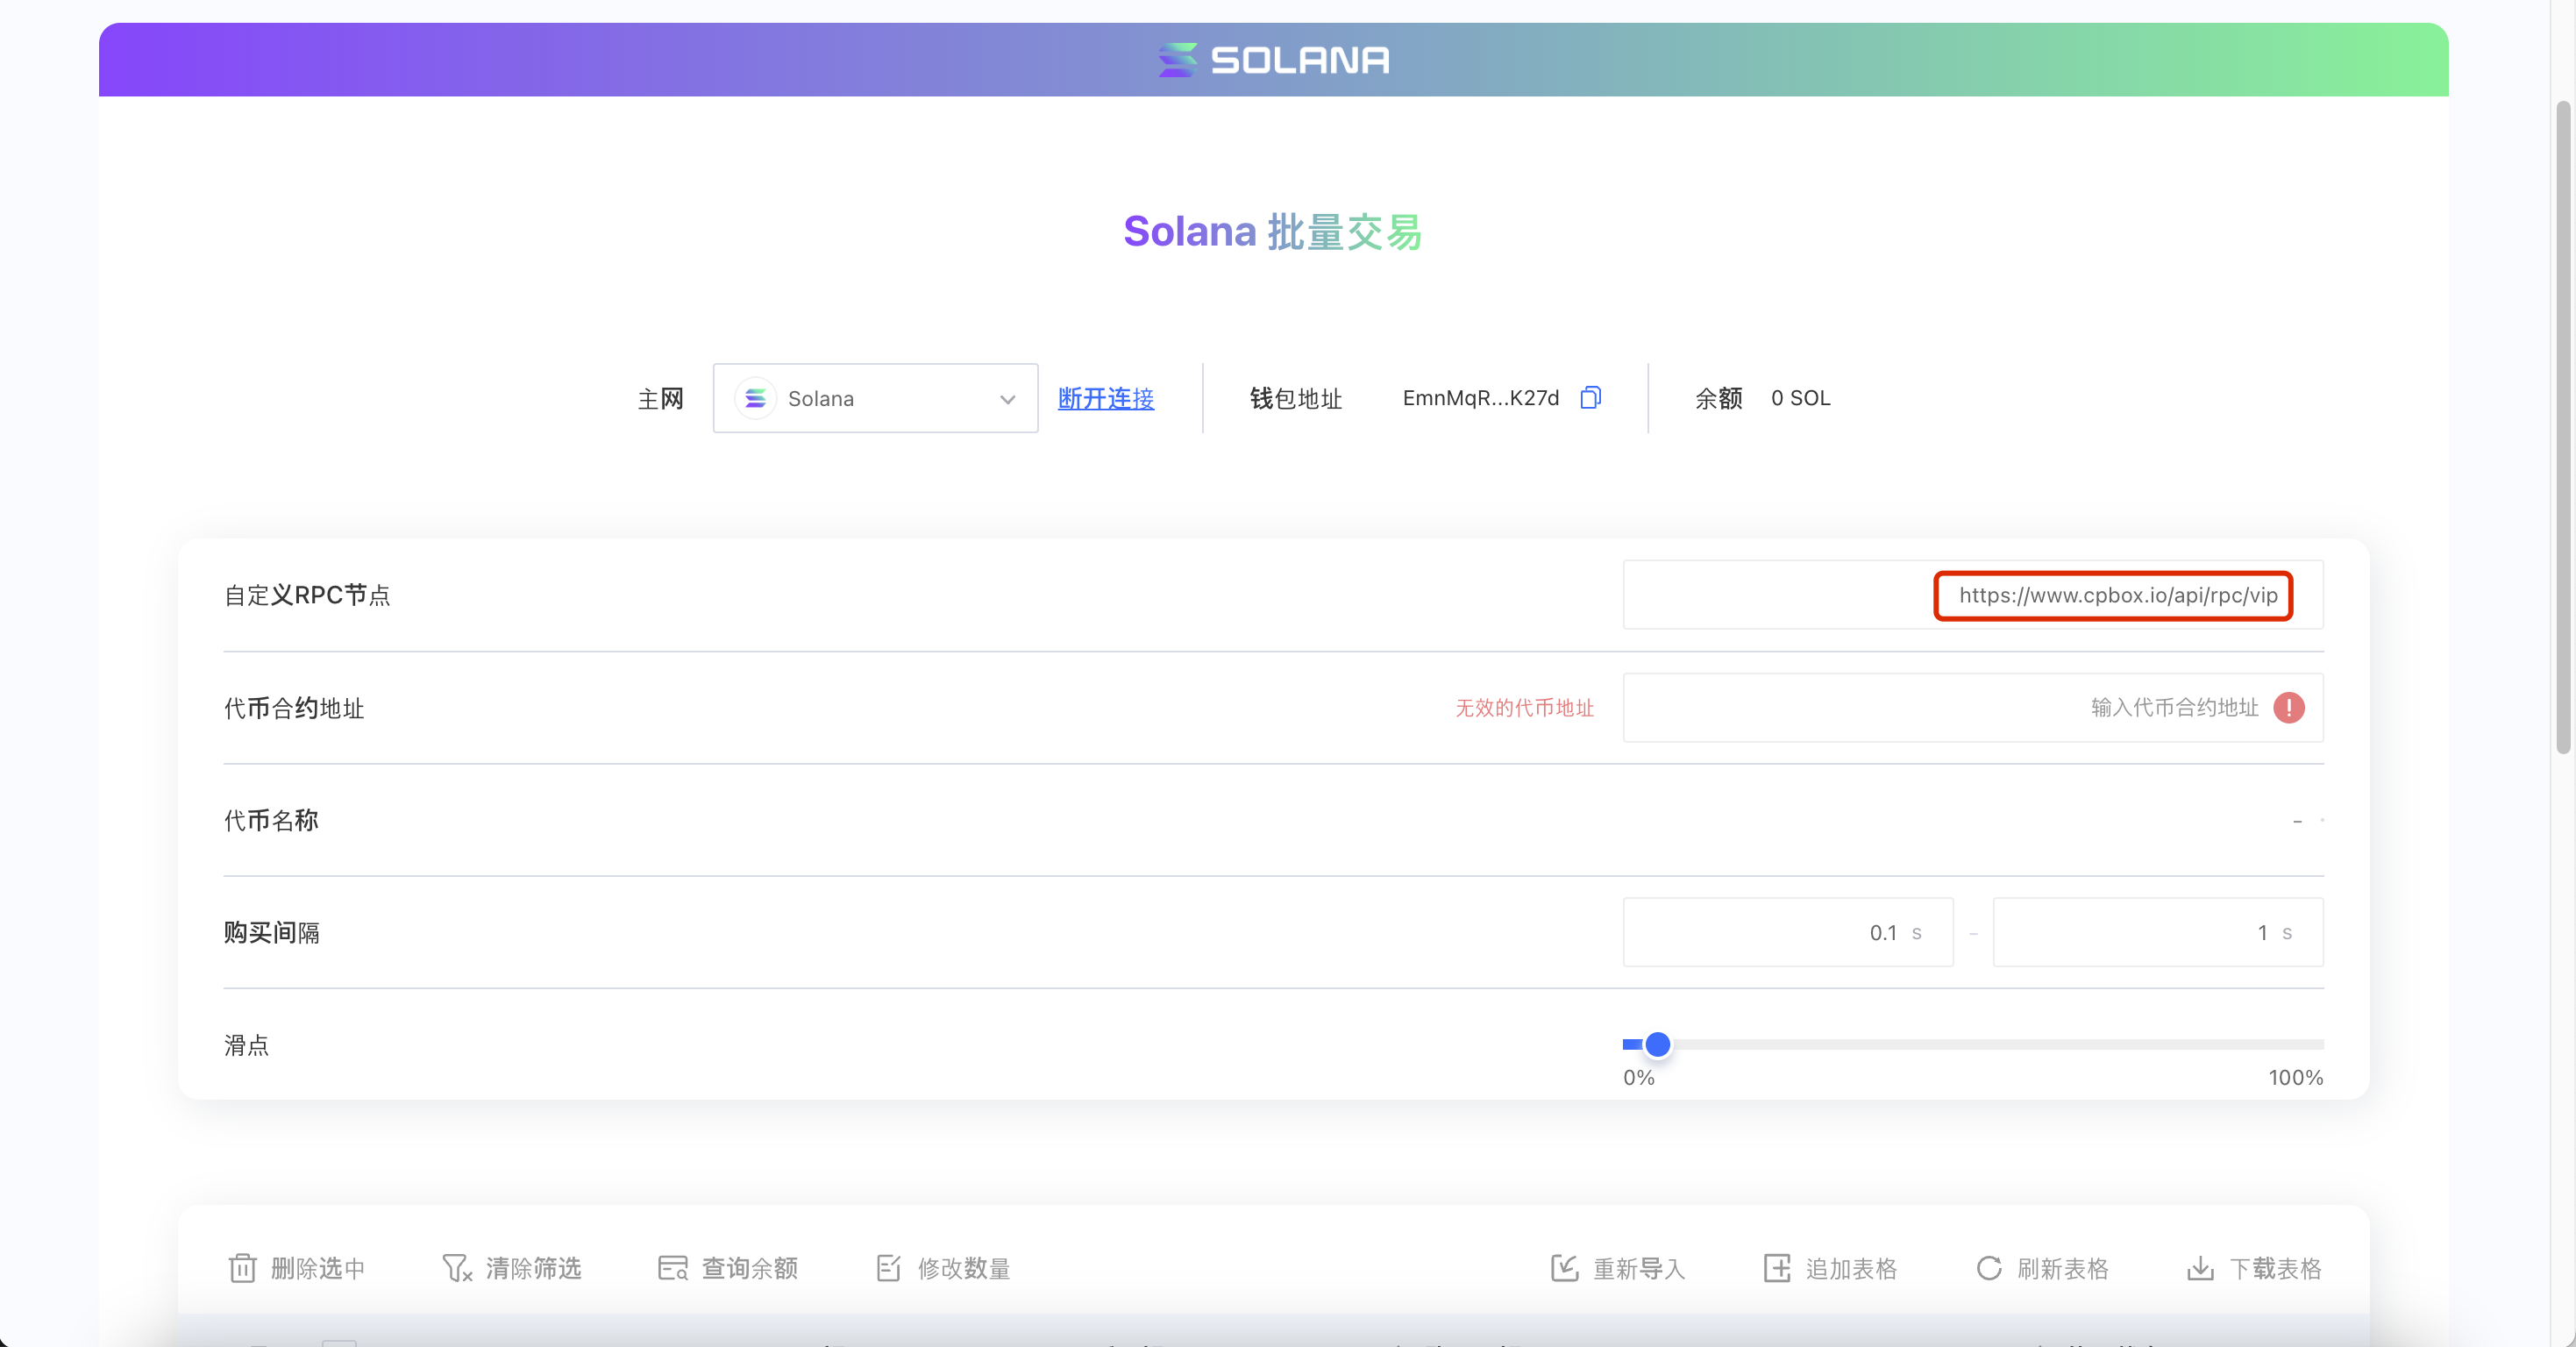The image size is (2576, 1347).
Task: Click the 刷新表格 refresh icon
Action: coord(1989,1268)
